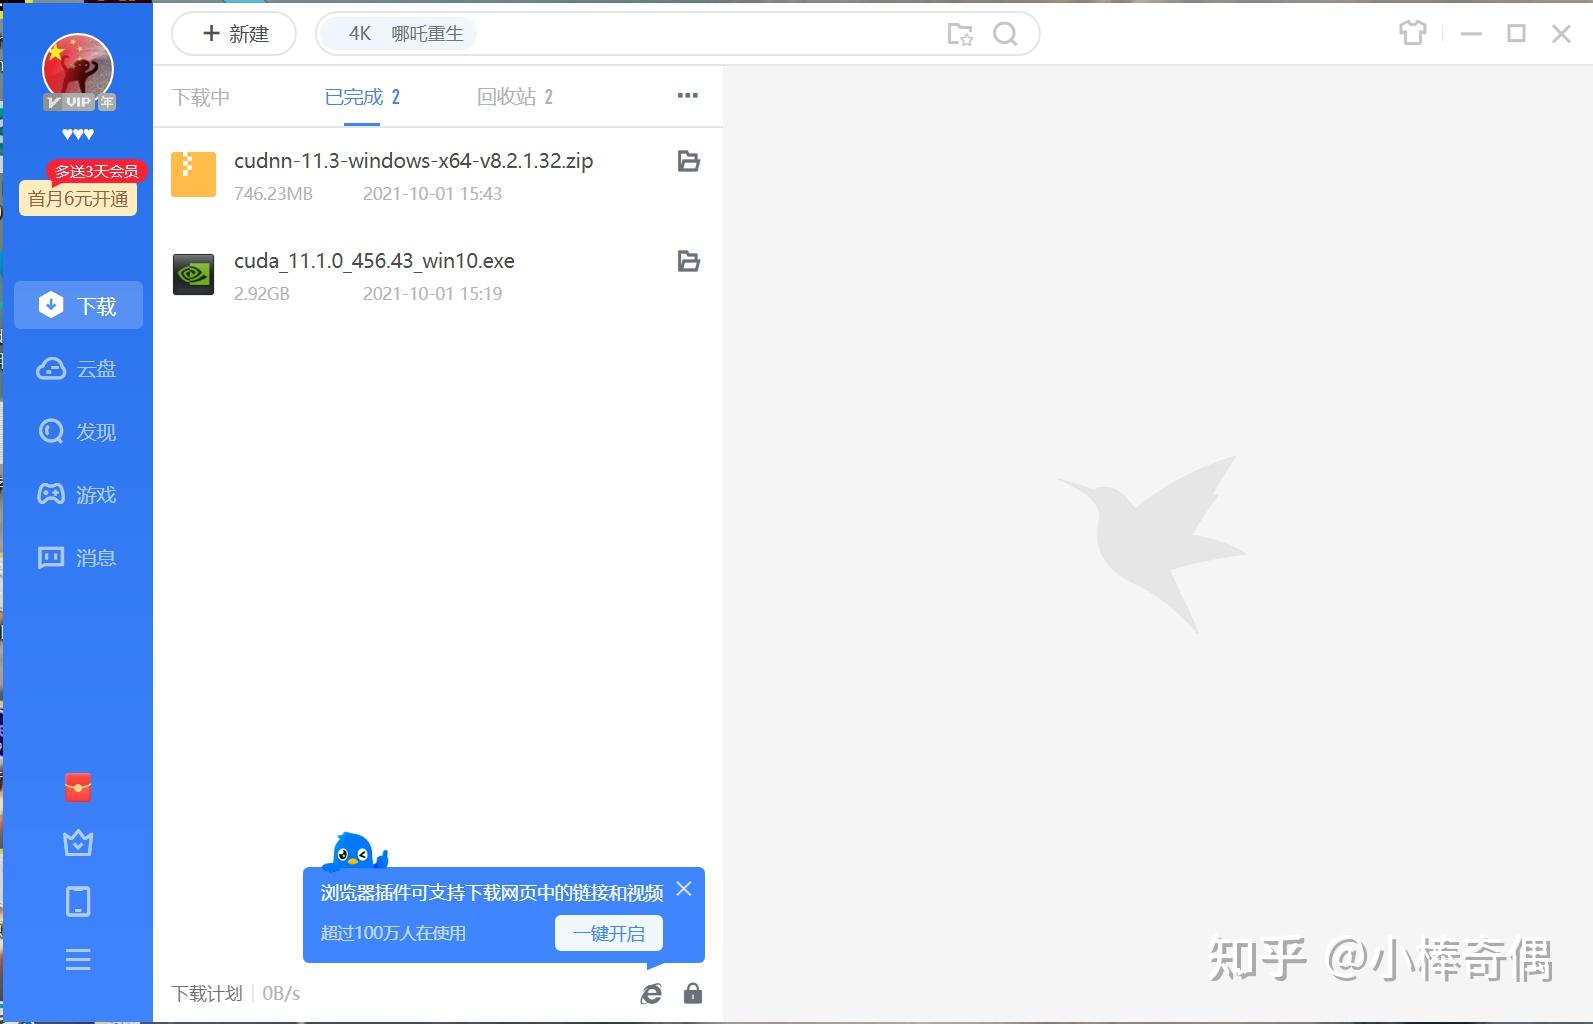Click the 2021-10-01 15:19 timestamp
The width and height of the screenshot is (1593, 1024).
click(432, 294)
